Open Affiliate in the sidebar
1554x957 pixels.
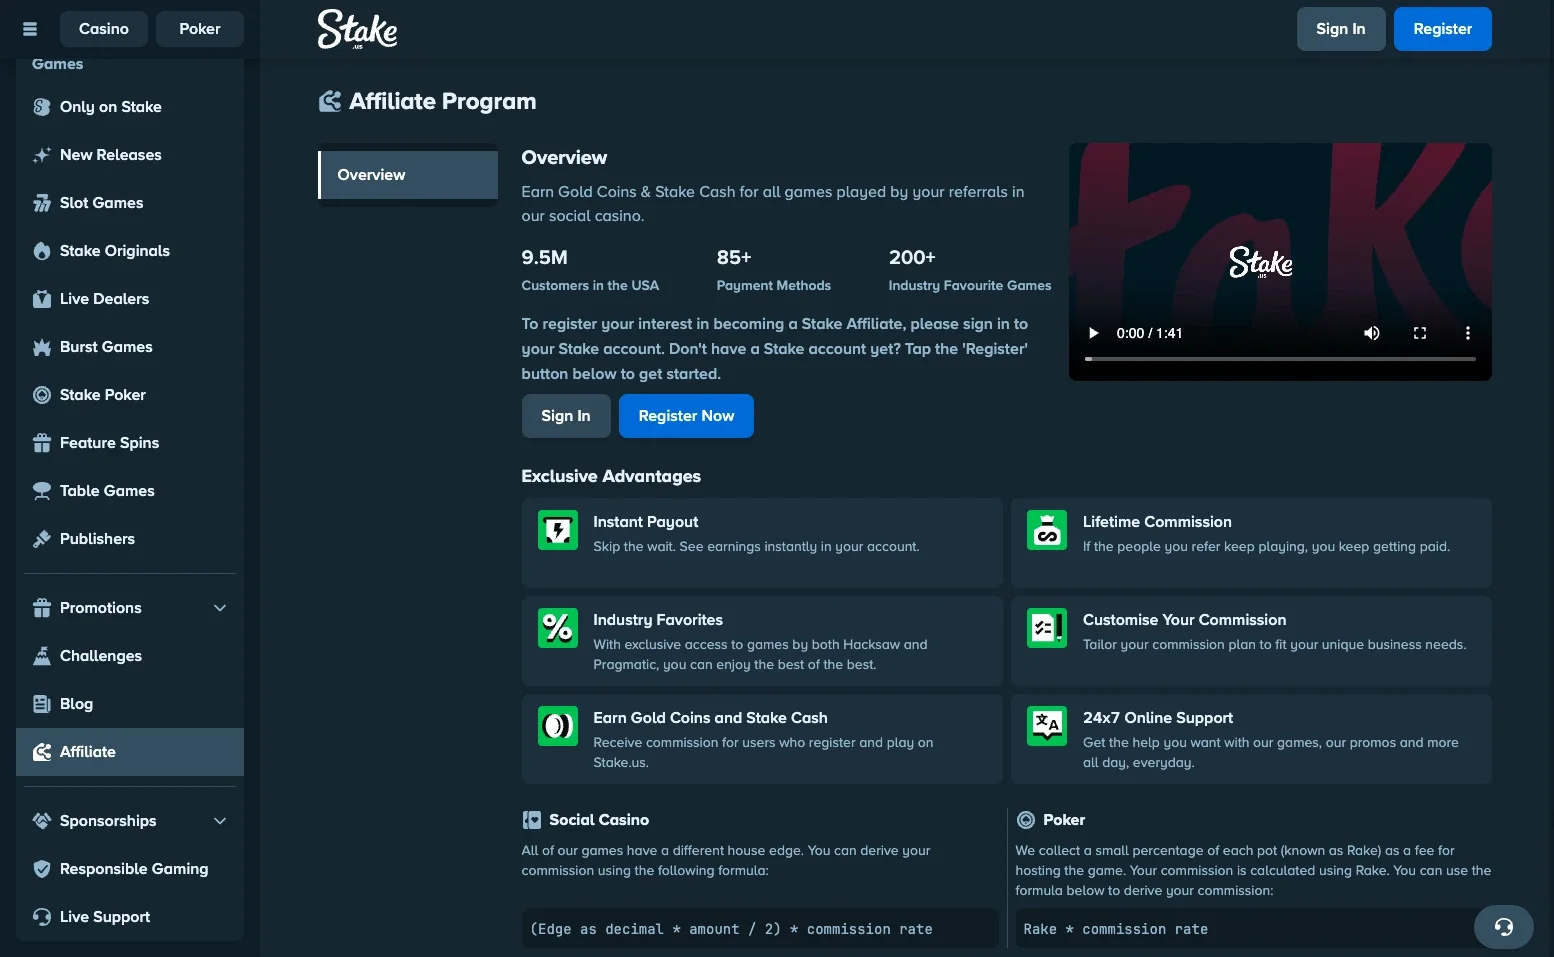click(x=130, y=752)
